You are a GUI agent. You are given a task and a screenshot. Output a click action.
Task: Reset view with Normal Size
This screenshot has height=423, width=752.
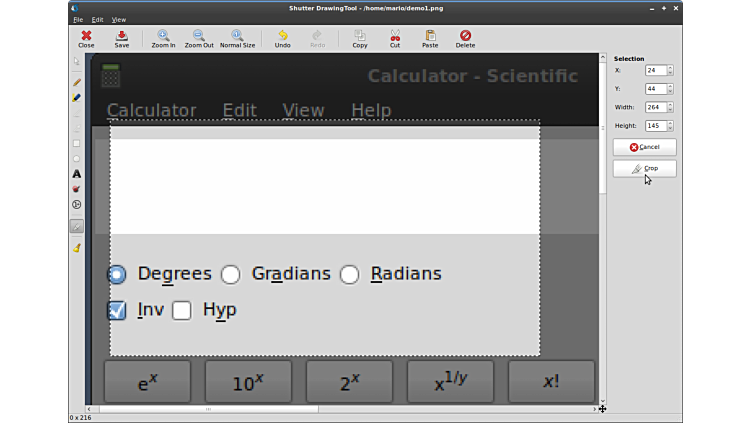tap(237, 38)
